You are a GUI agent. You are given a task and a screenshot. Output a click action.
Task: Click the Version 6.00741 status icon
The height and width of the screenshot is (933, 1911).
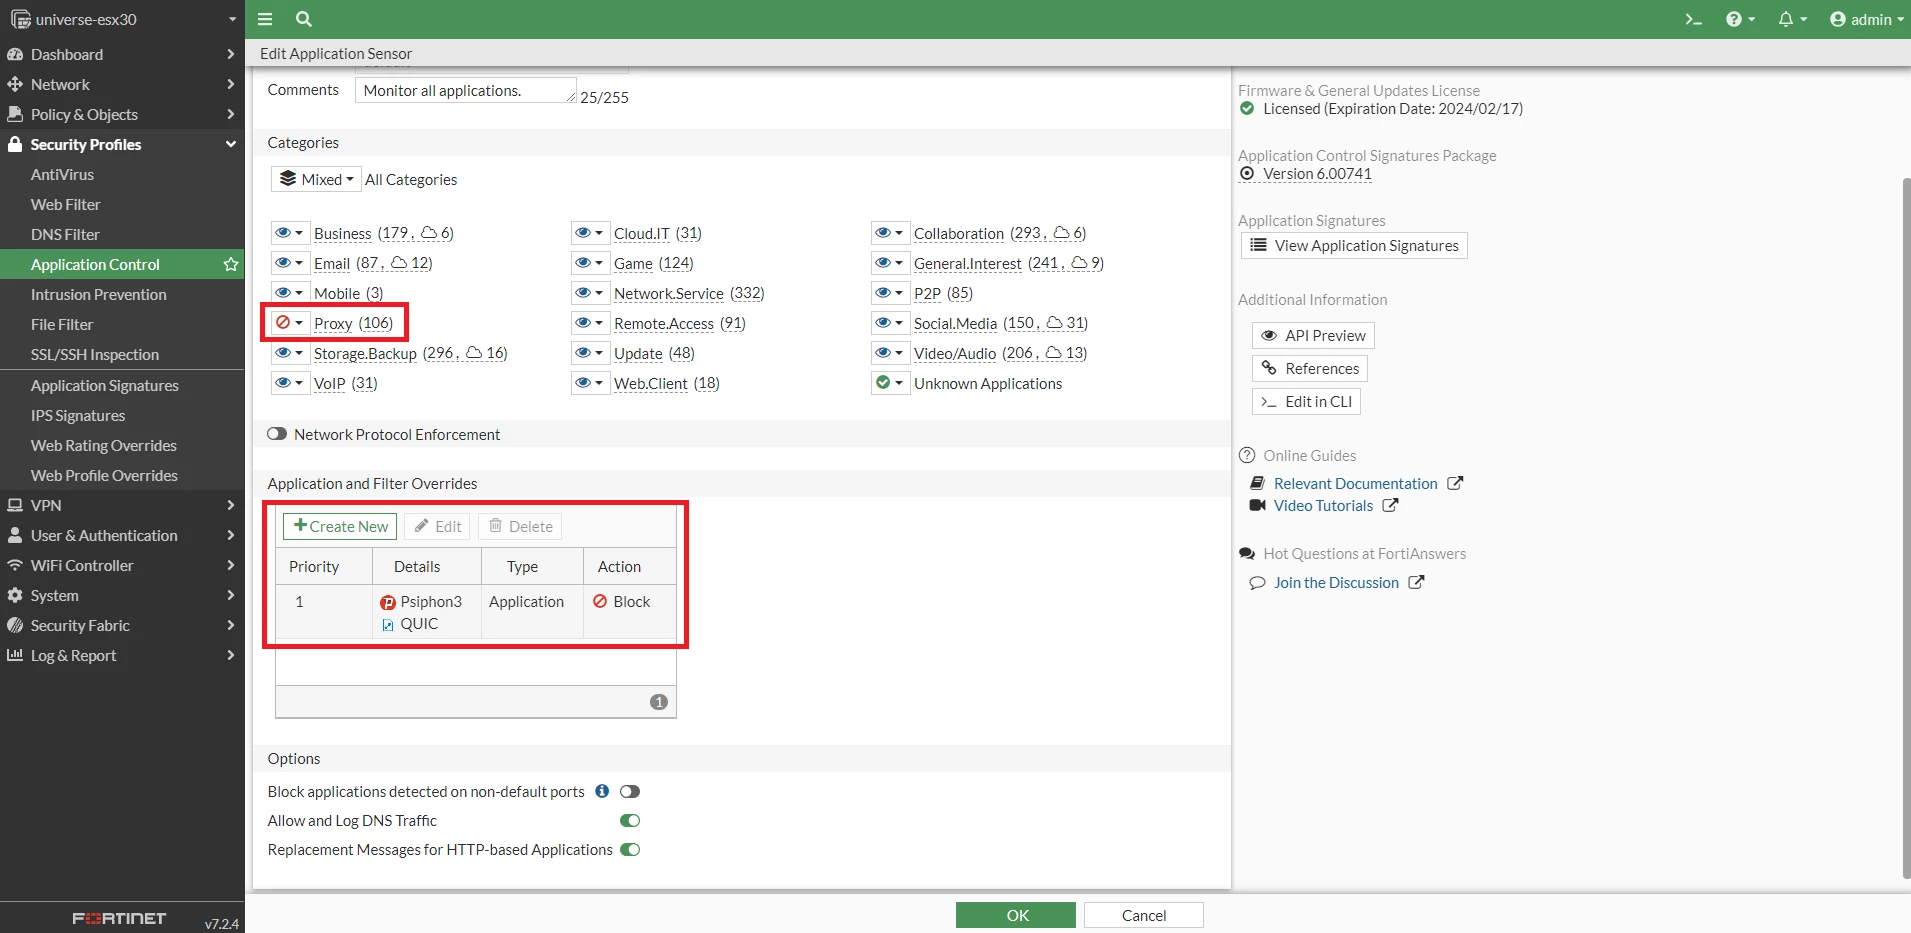(1247, 173)
